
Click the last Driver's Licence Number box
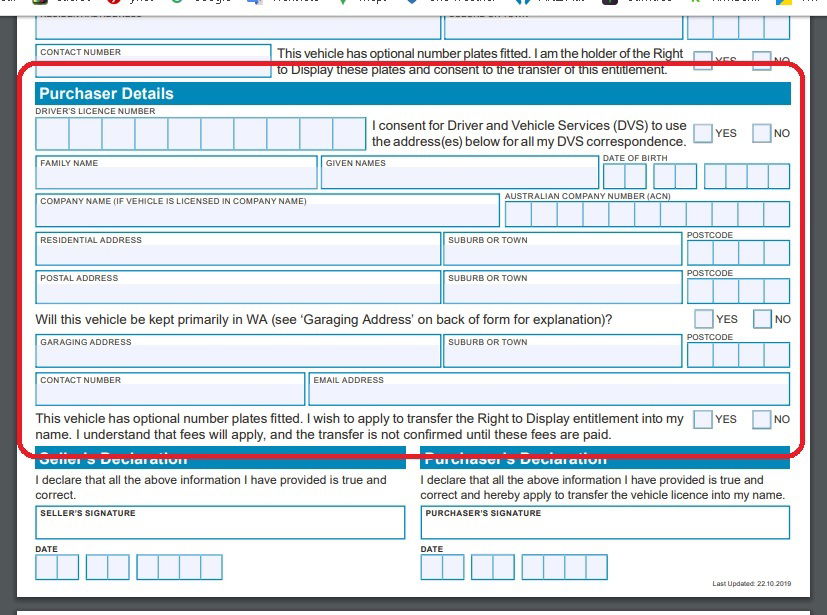[349, 134]
